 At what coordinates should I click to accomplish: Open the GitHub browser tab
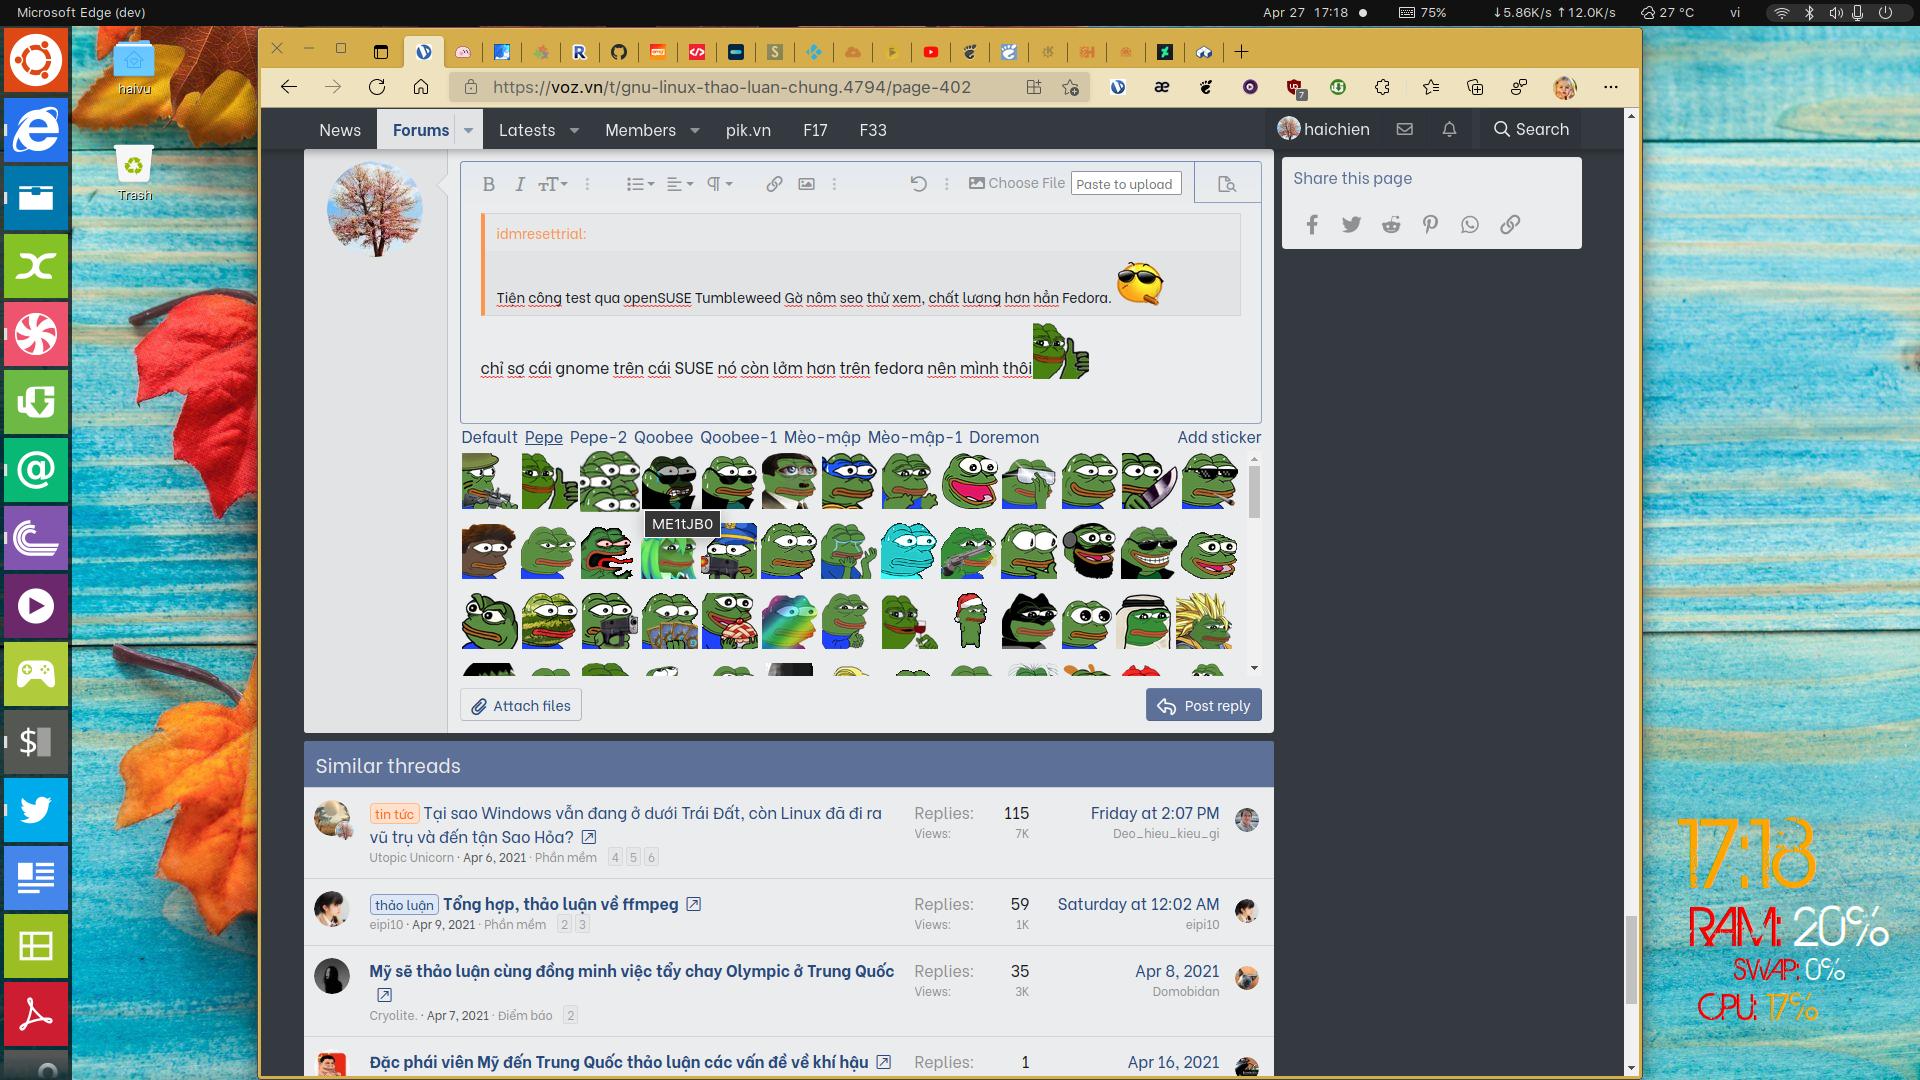click(x=619, y=52)
